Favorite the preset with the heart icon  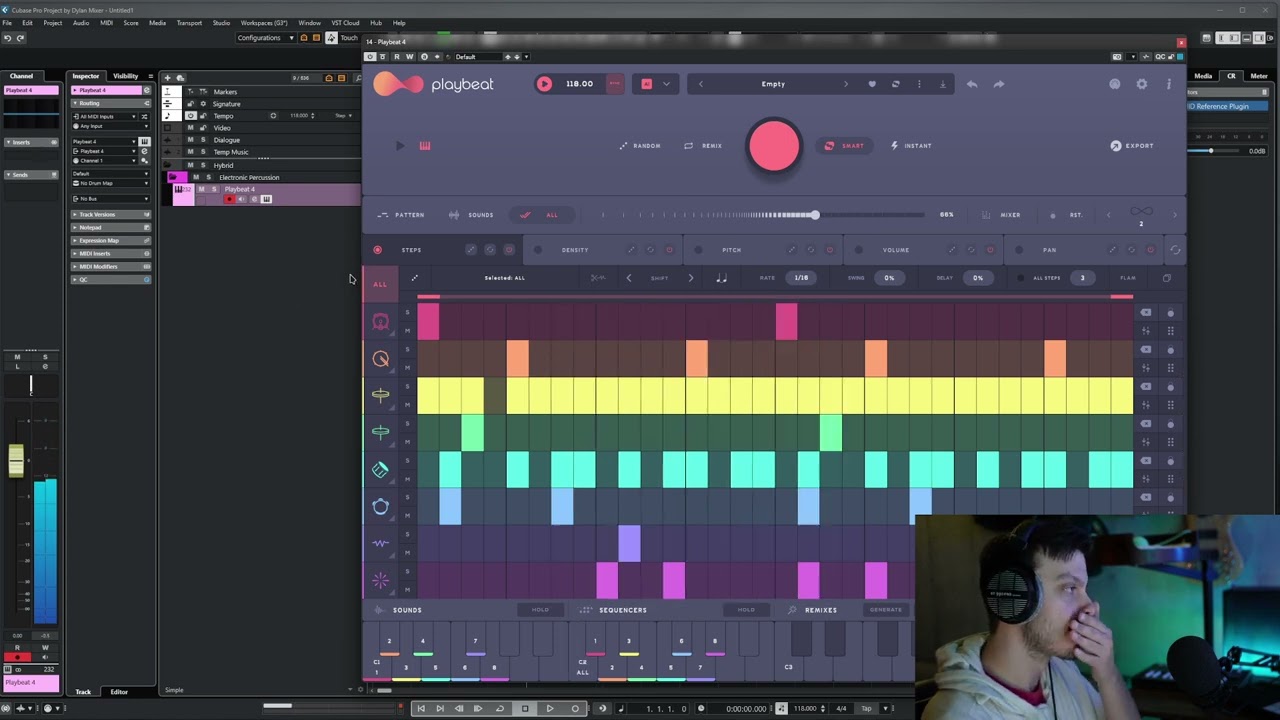coord(872,84)
